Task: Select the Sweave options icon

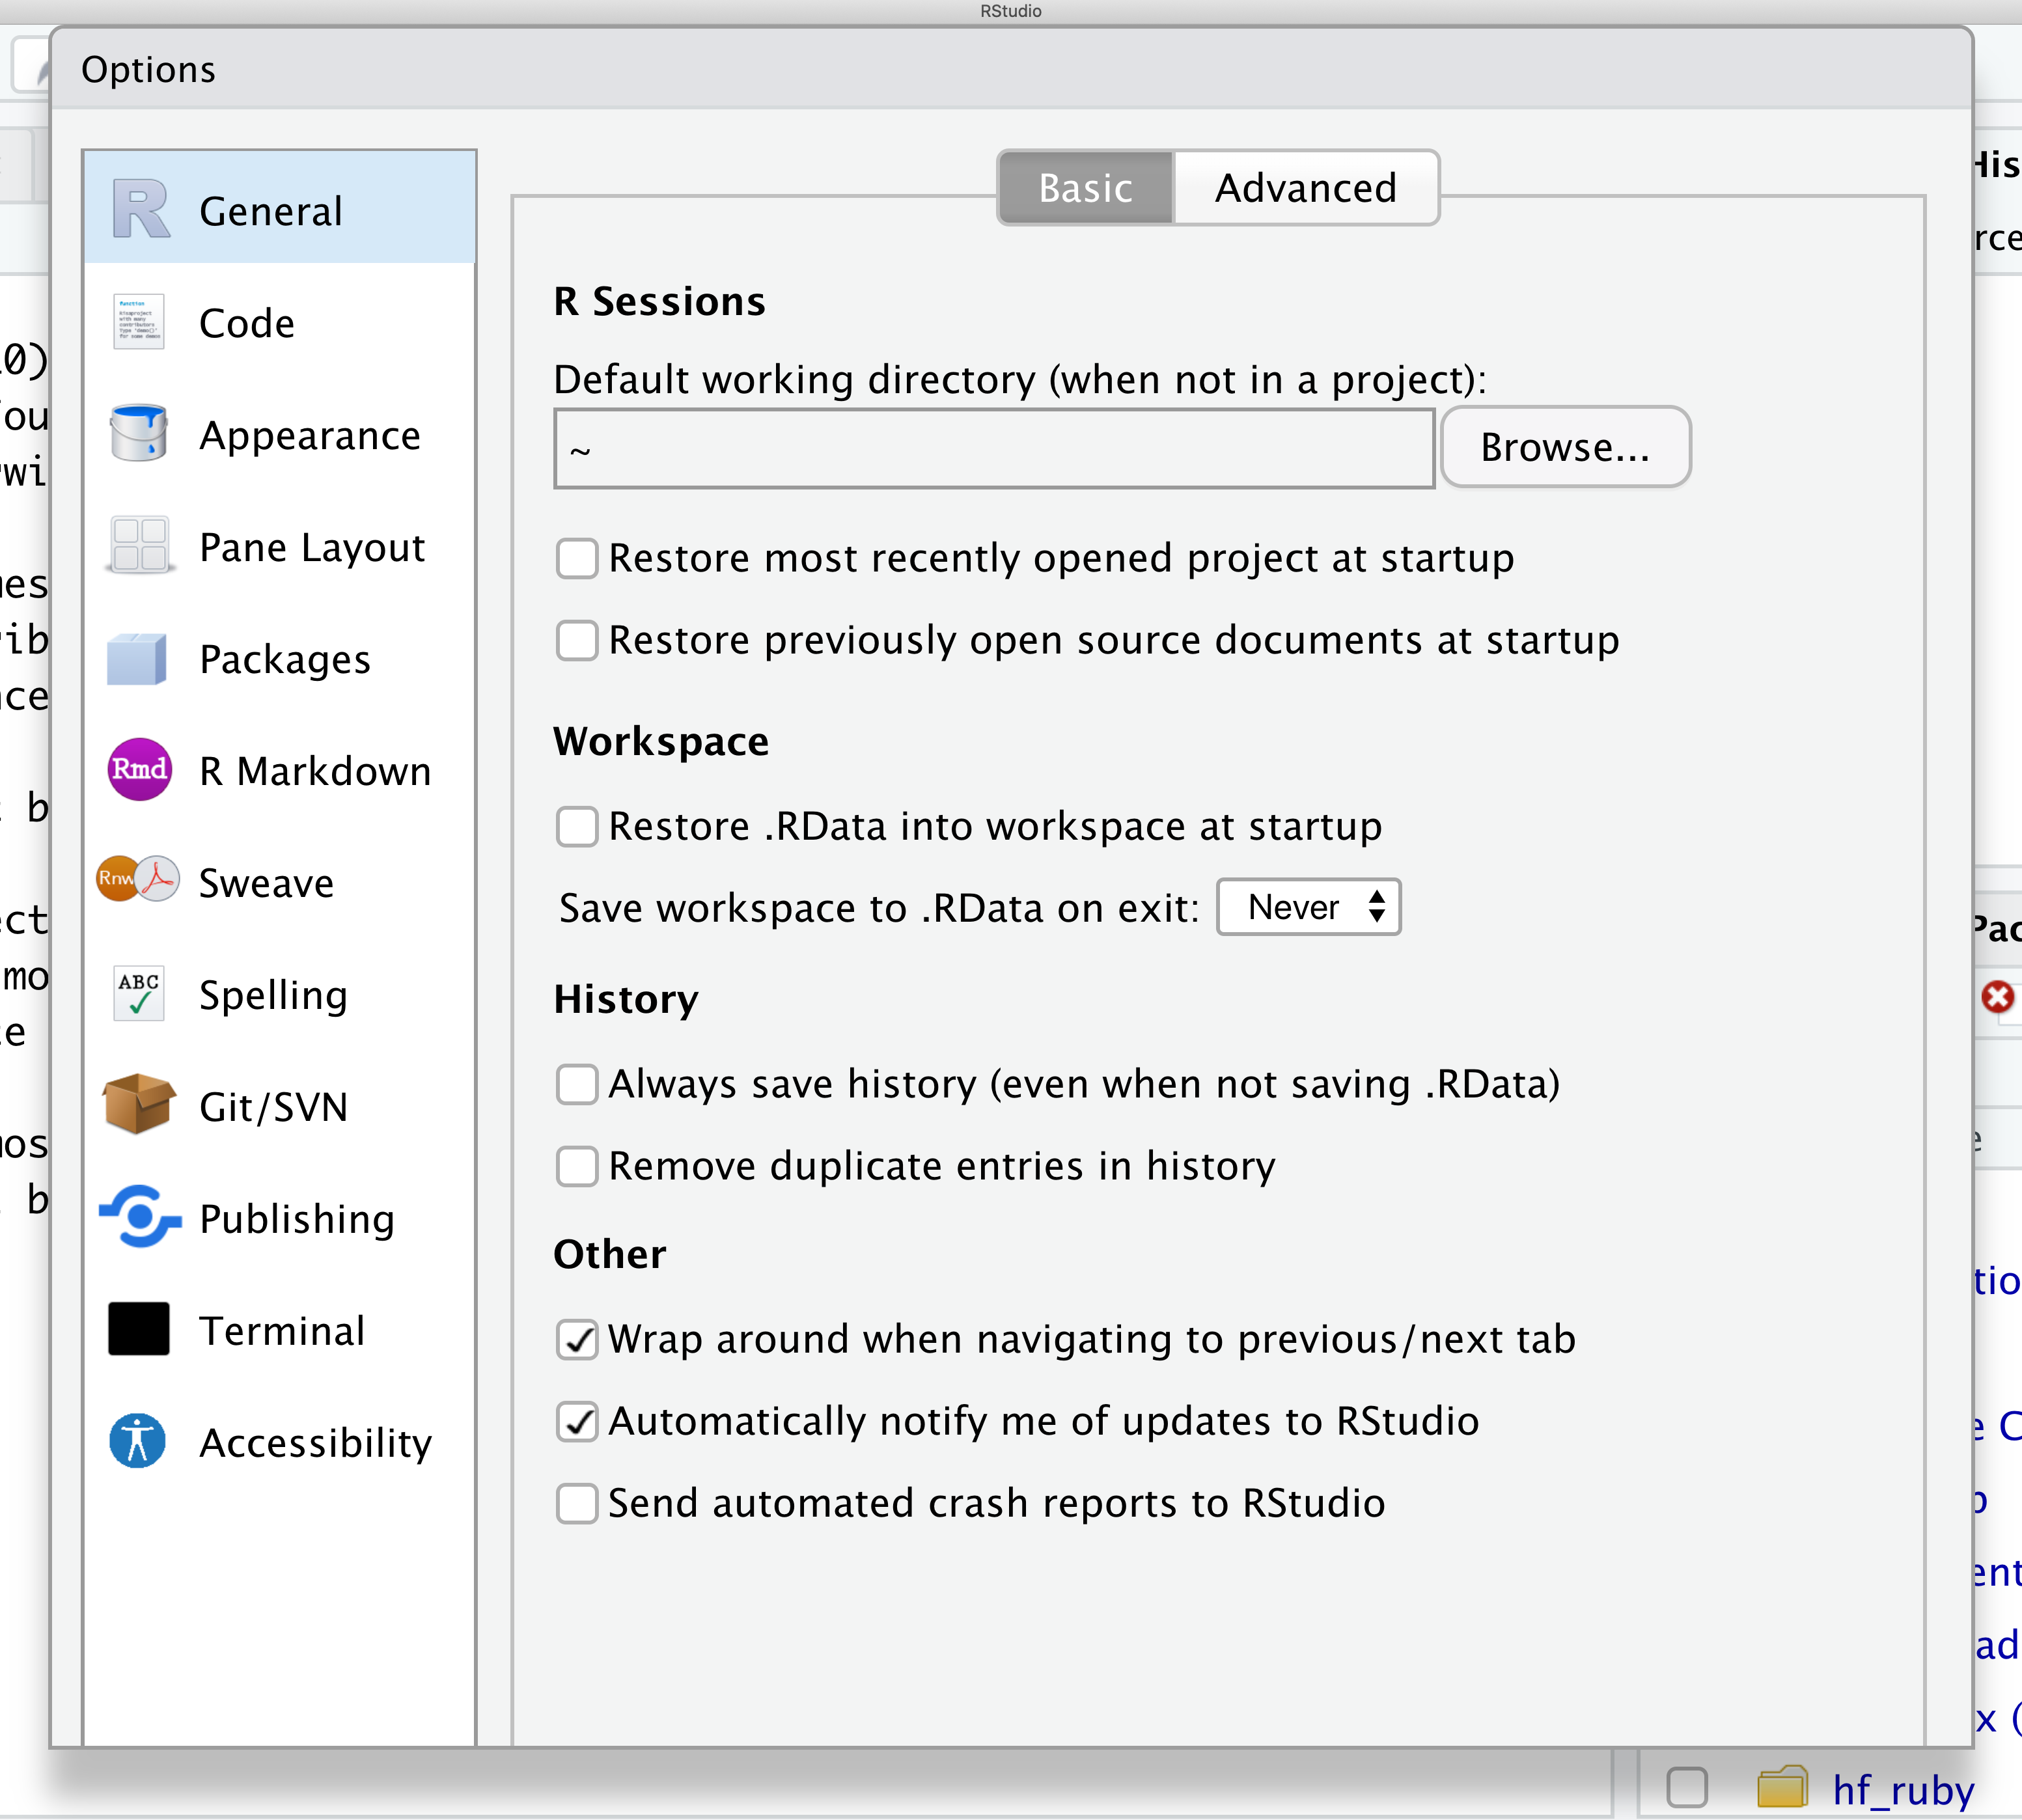Action: pos(138,881)
